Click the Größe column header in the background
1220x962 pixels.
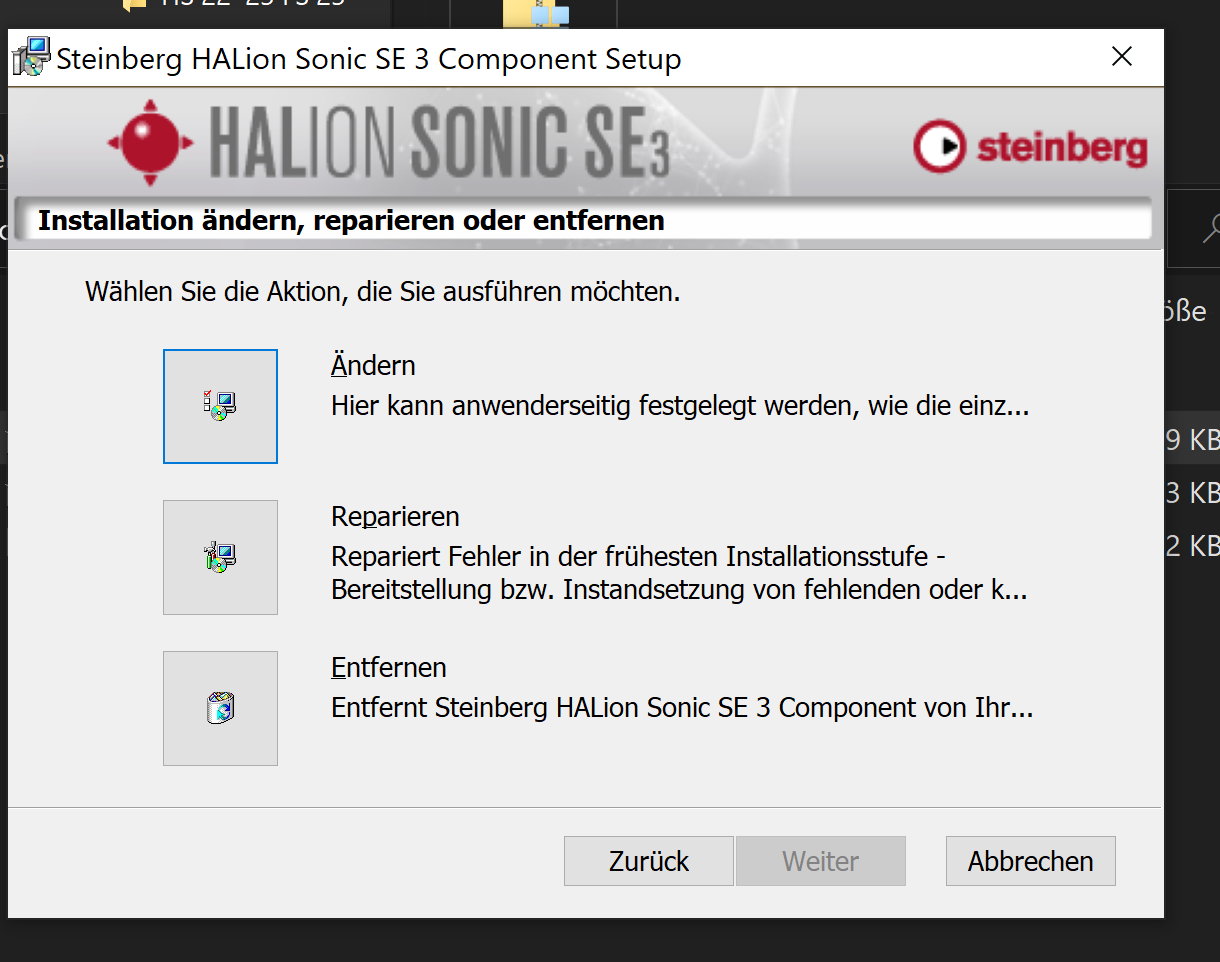[x=1190, y=311]
